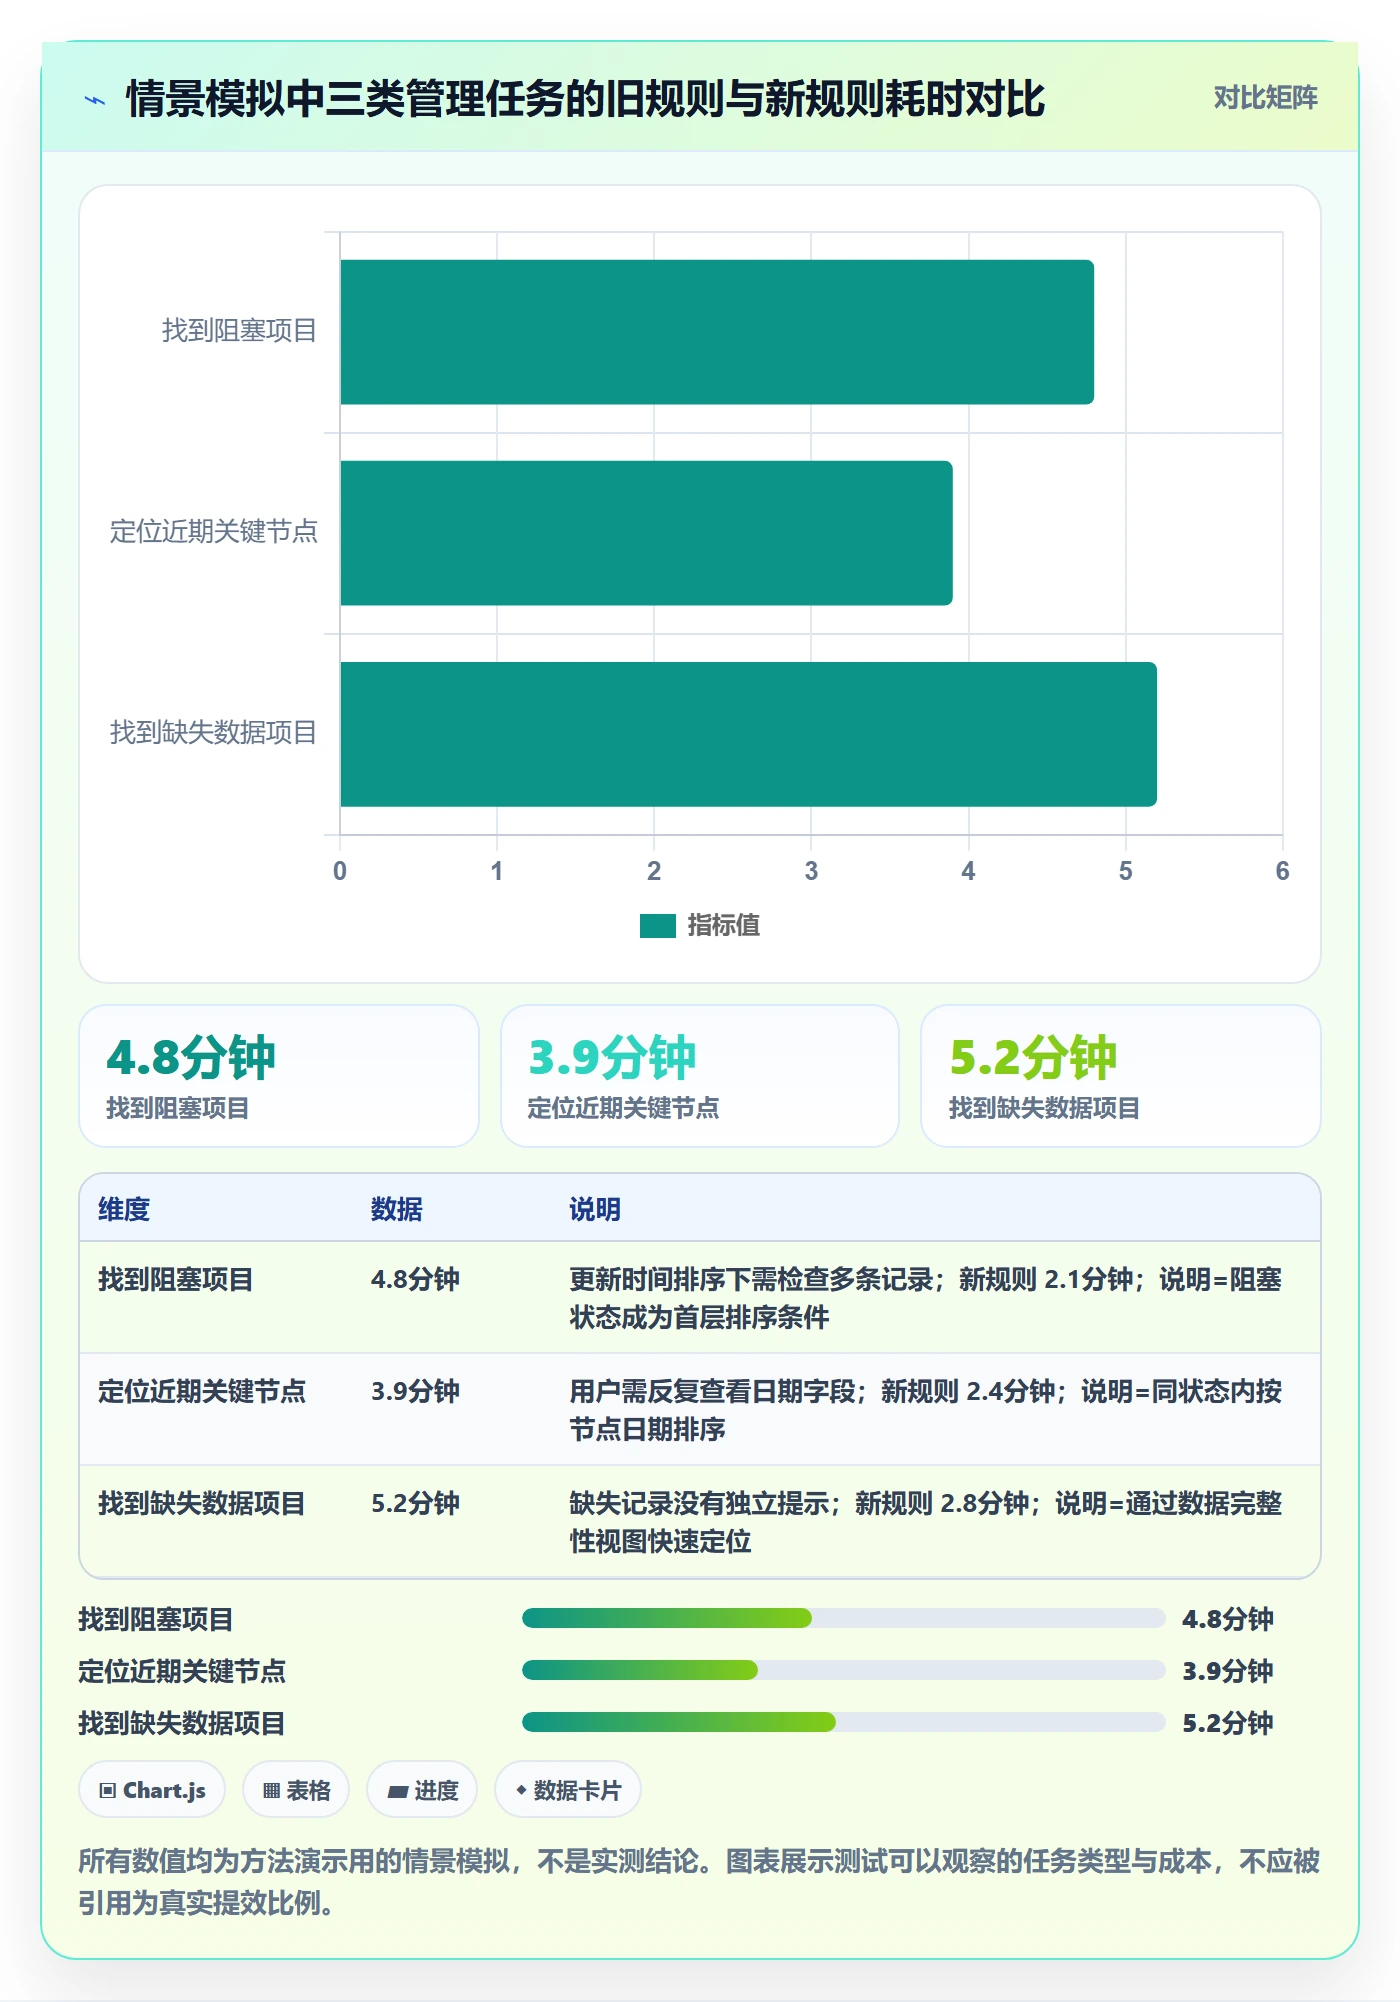Screen dimensions: 1400x2002
Task: Click description starting 用户需反复查看日期字段
Action: coord(926,1410)
